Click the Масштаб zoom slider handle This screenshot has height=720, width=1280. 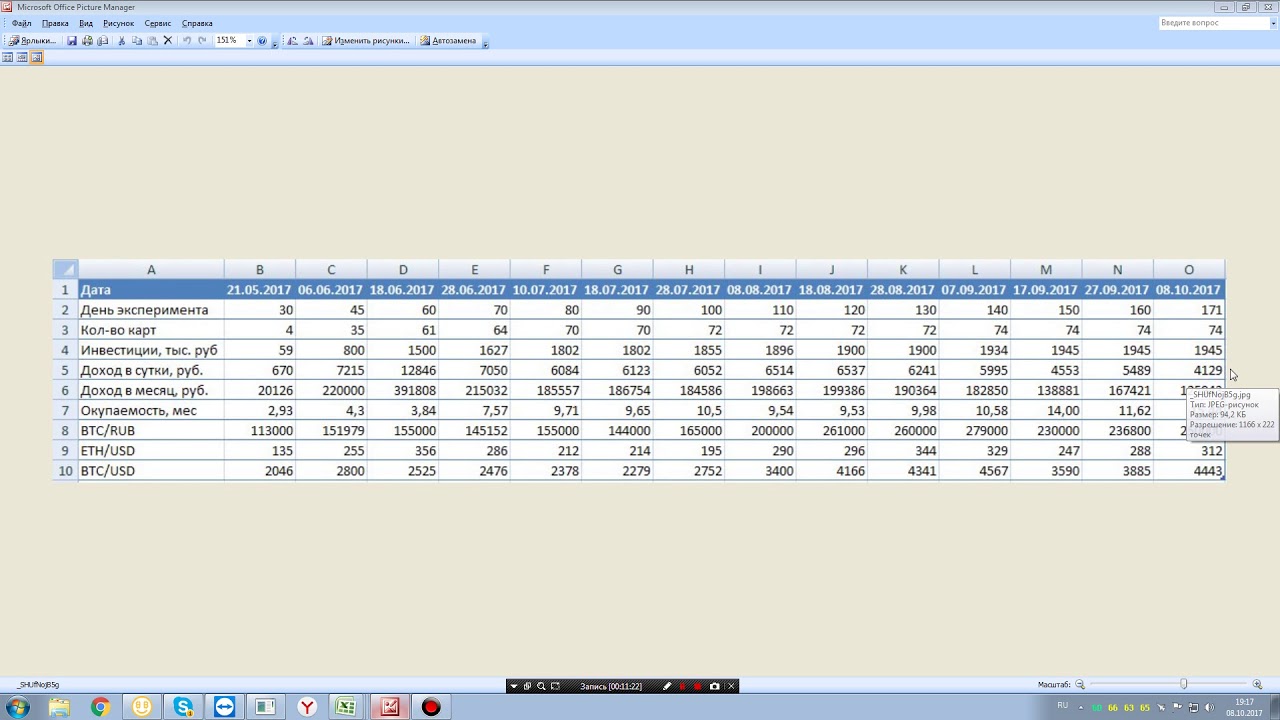coord(1184,684)
